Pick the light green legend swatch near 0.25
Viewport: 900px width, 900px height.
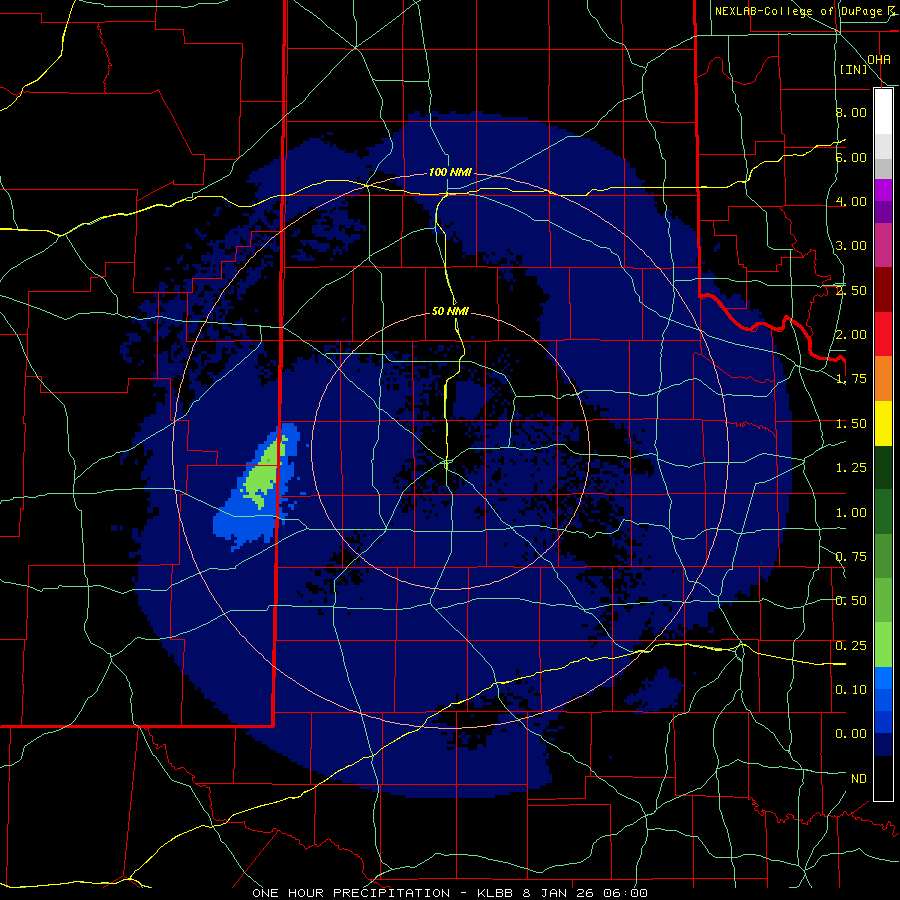pyautogui.click(x=883, y=645)
